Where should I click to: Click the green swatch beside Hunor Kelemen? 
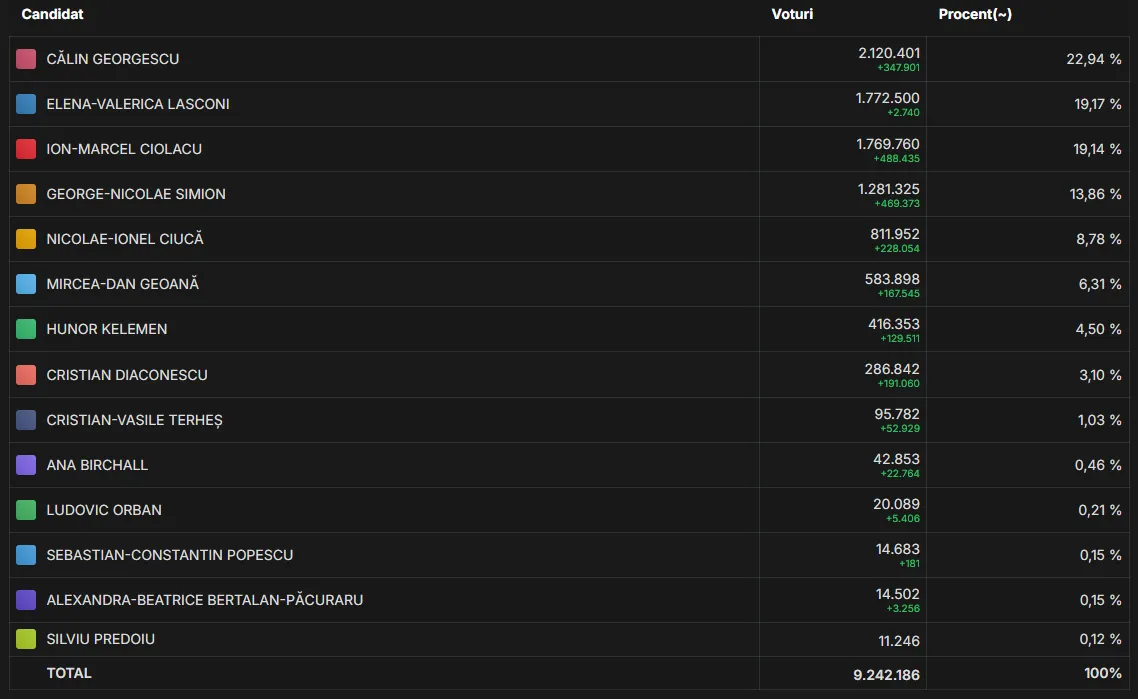pos(26,329)
